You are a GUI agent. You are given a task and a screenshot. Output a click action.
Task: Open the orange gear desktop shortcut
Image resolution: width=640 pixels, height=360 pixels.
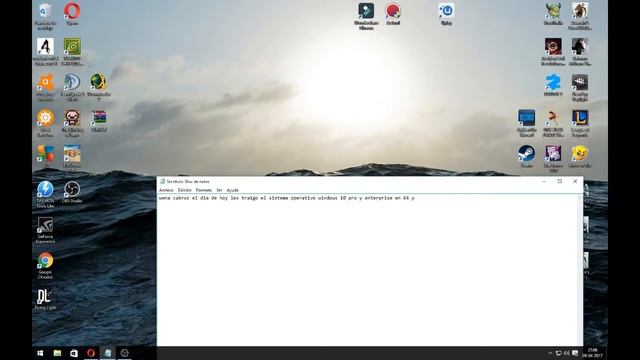(45, 123)
